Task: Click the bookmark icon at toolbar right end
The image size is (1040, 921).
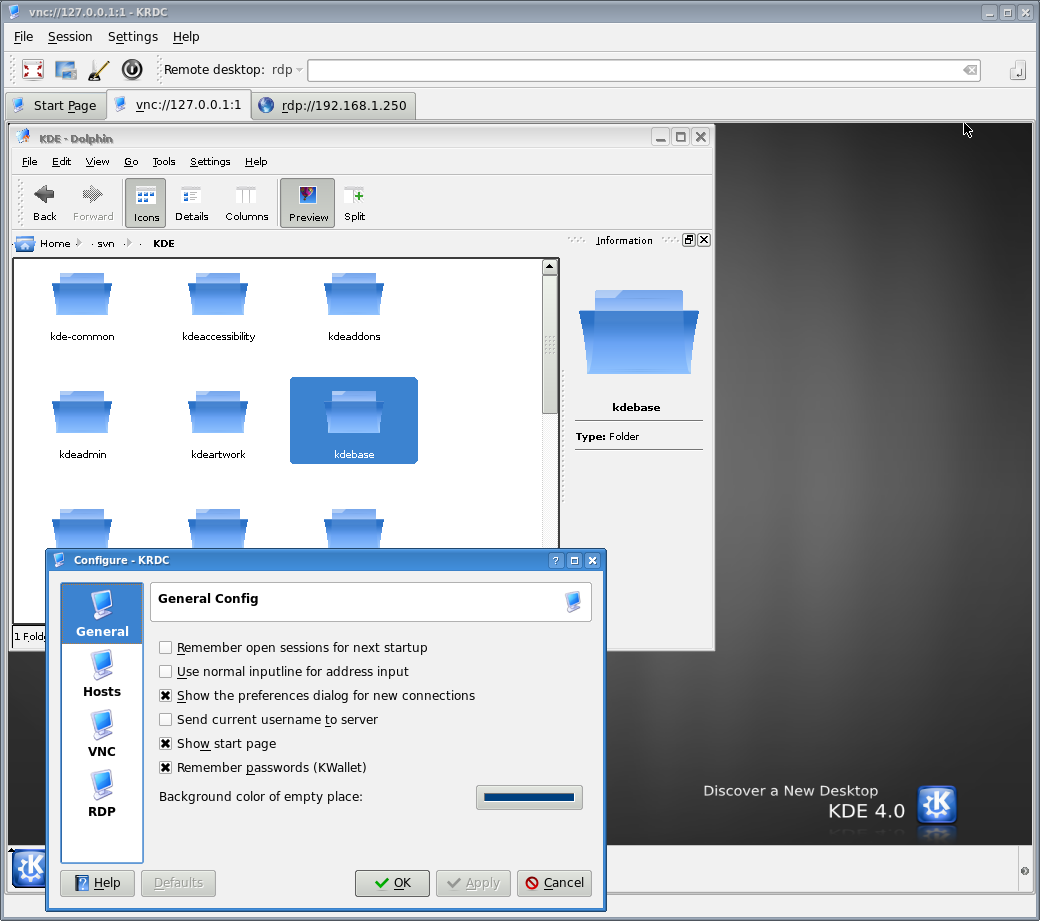Action: click(1017, 70)
